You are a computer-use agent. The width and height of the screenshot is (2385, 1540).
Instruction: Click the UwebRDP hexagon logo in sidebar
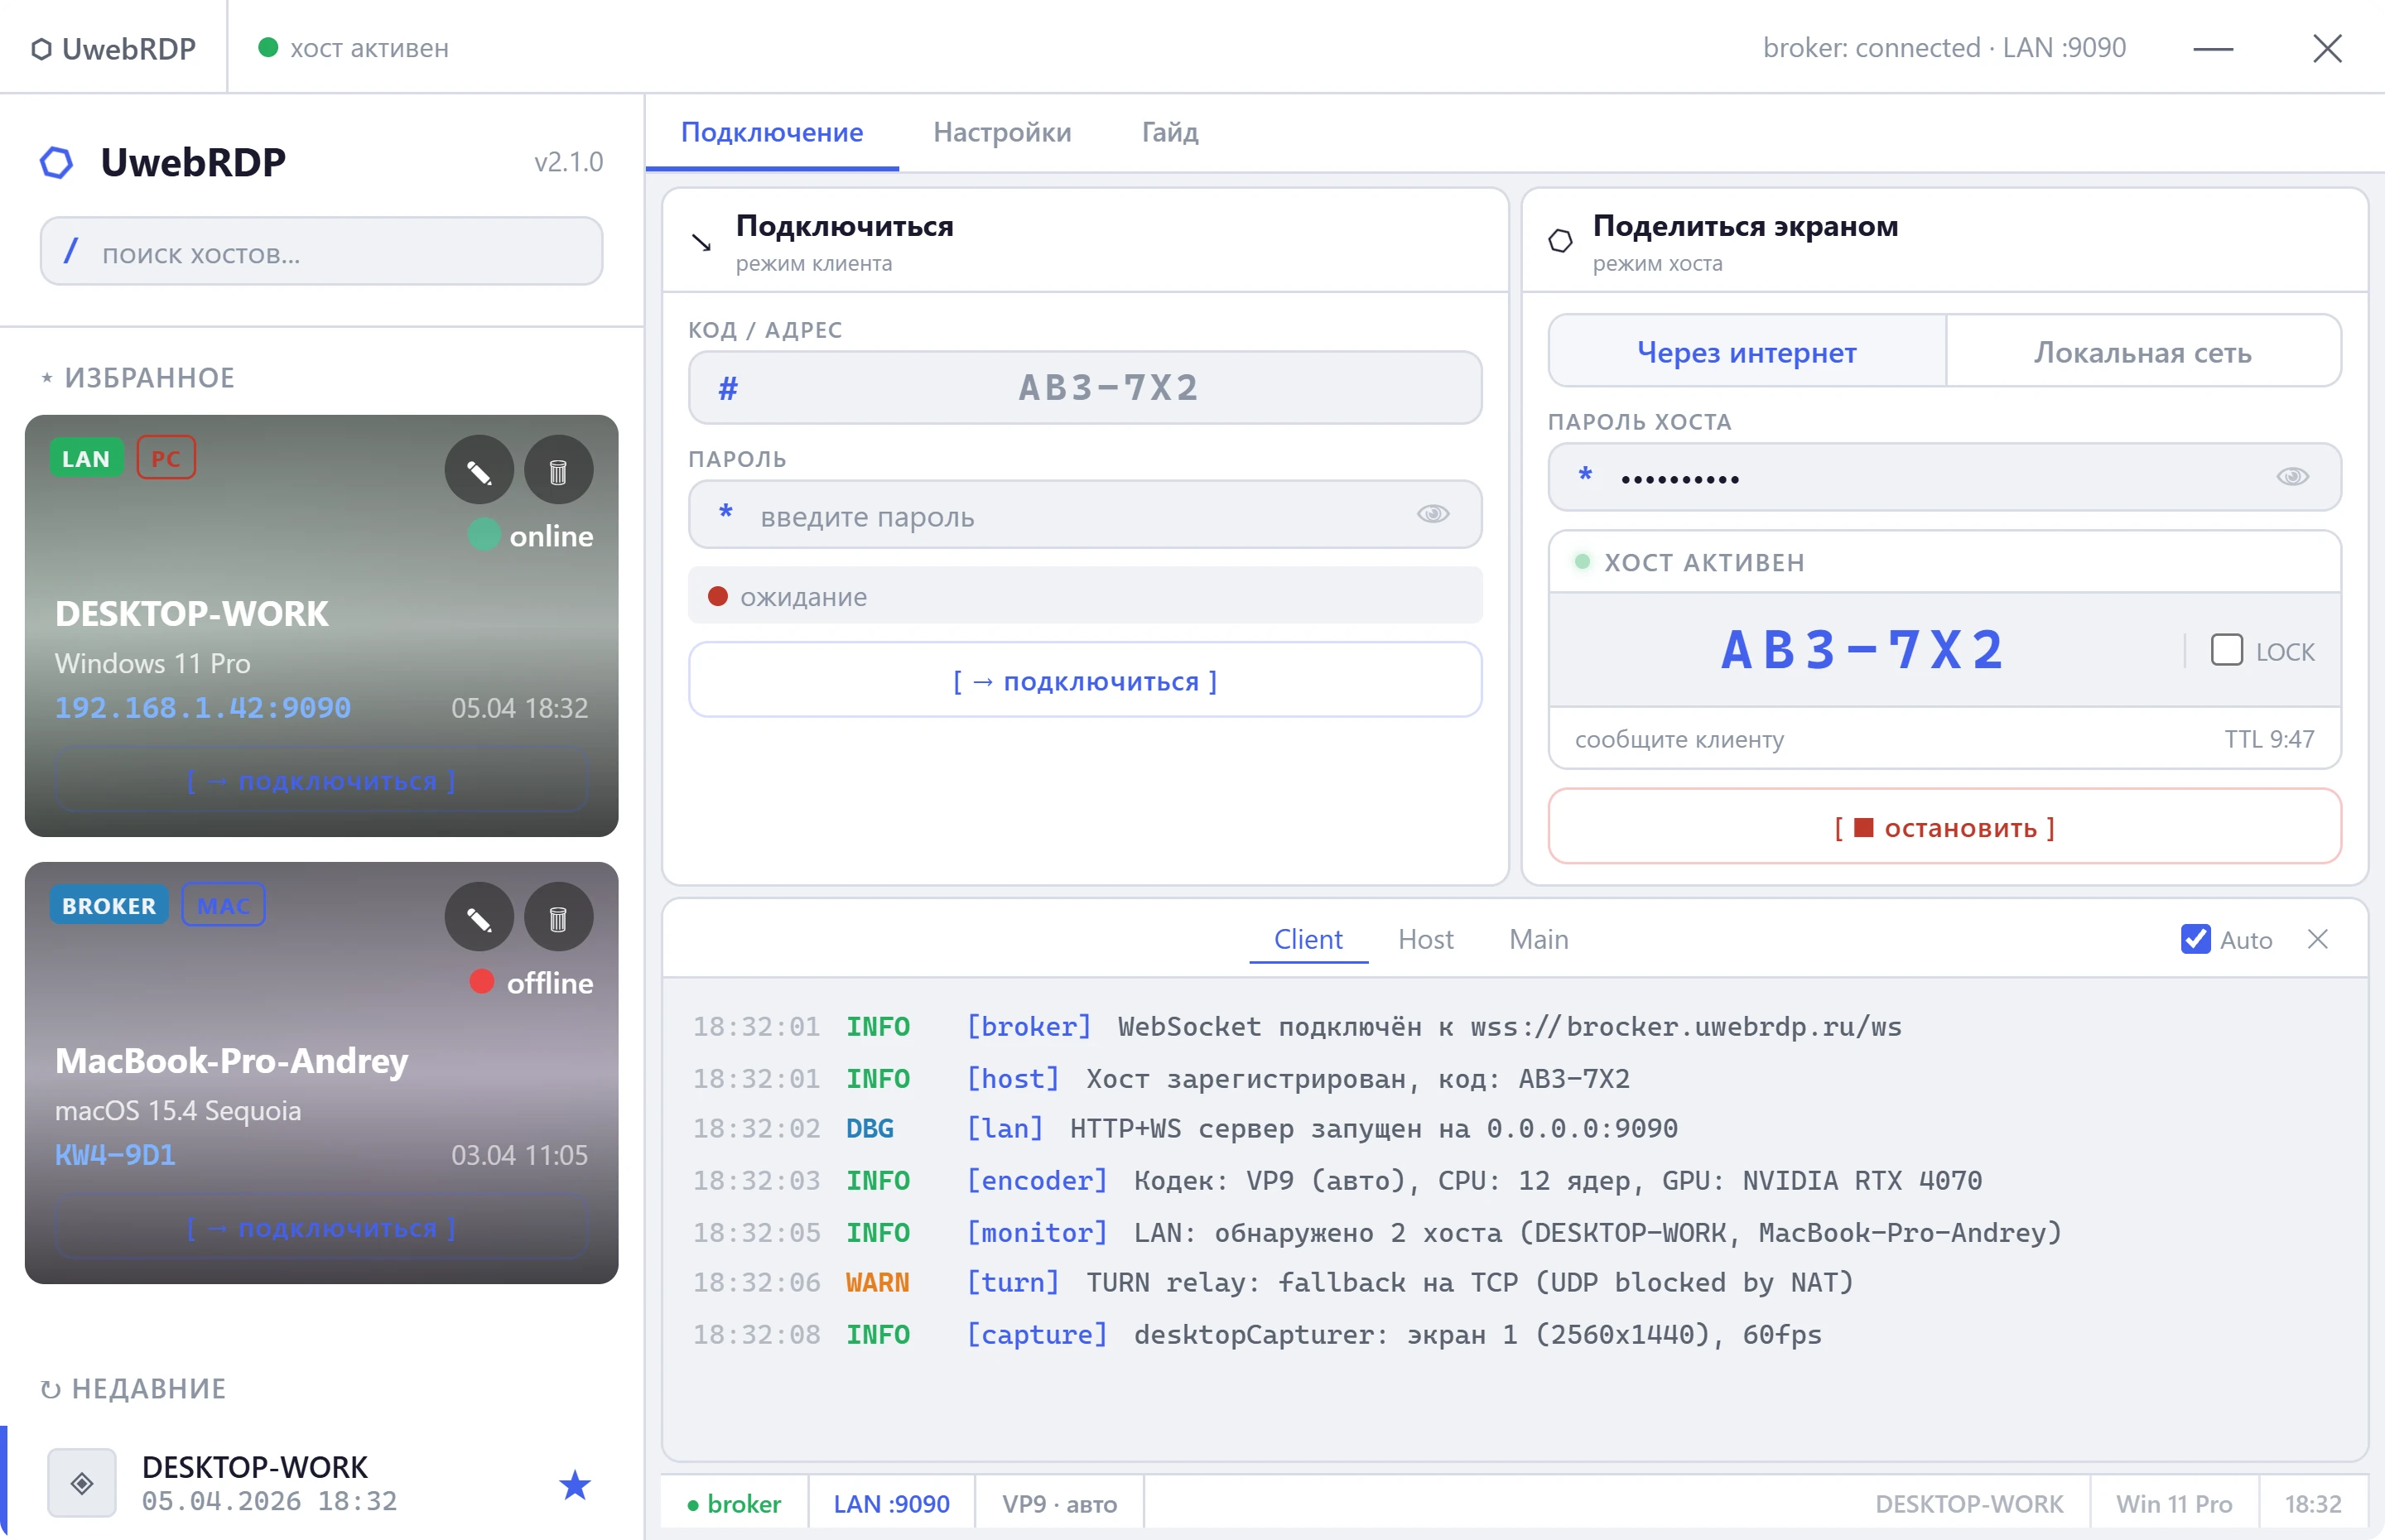coord(56,163)
